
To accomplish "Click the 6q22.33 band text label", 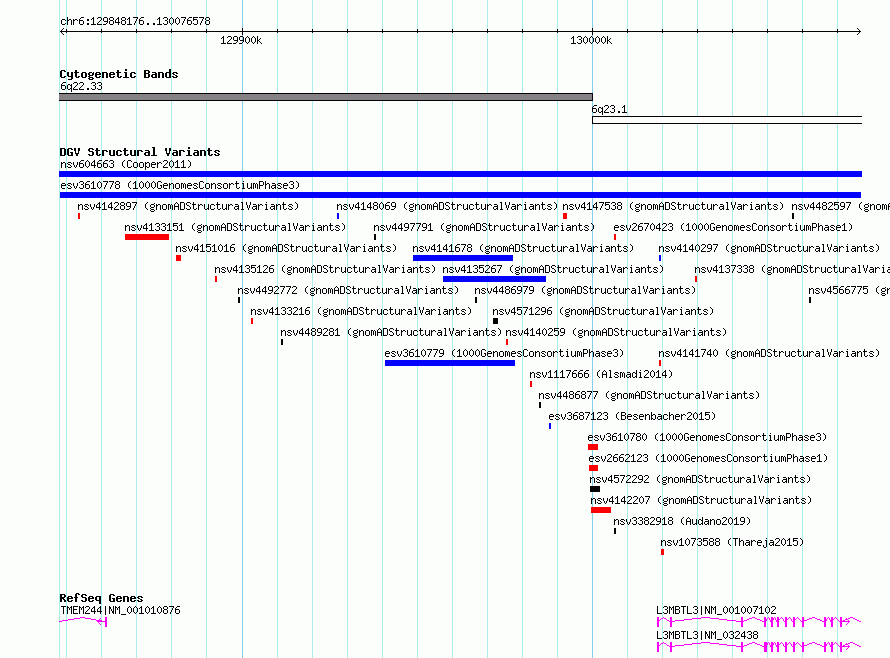I will (81, 86).
